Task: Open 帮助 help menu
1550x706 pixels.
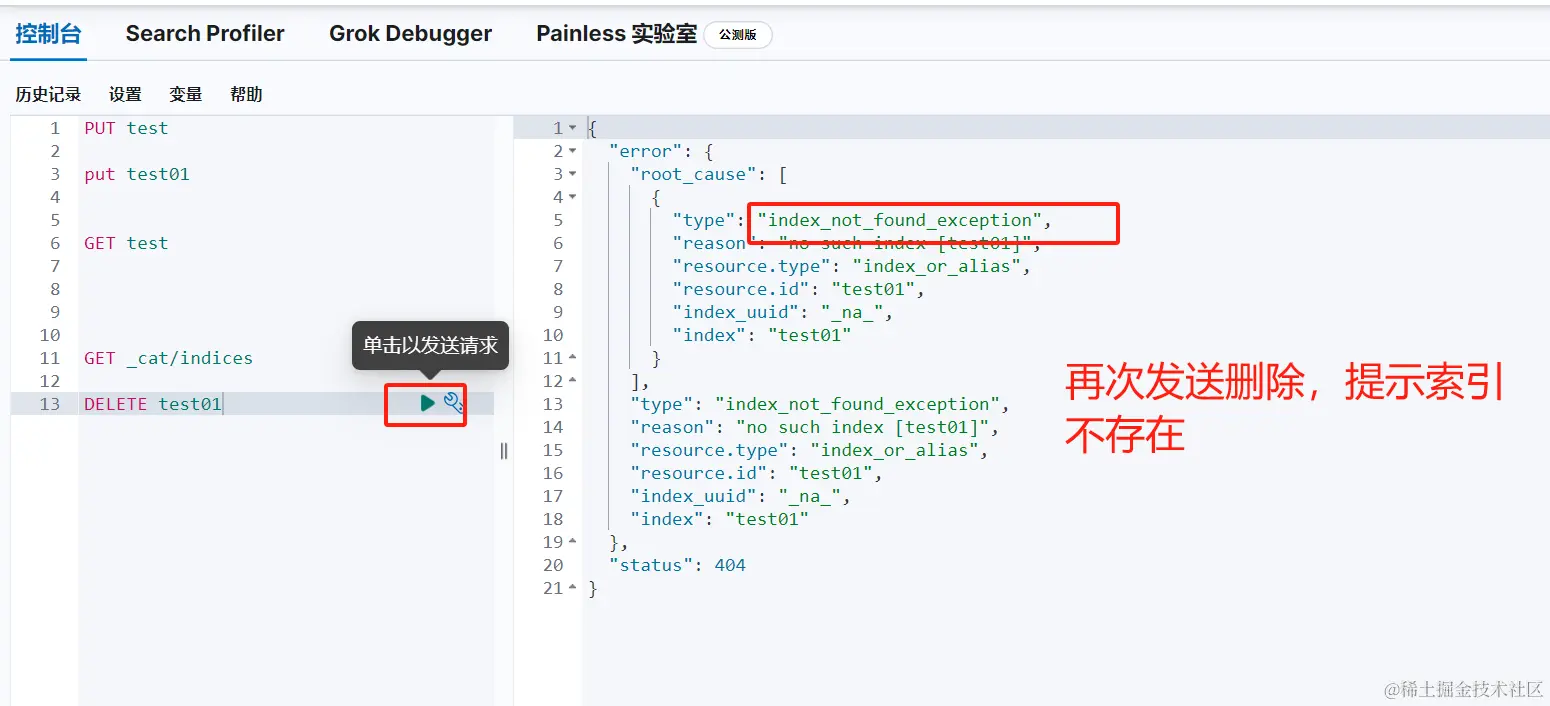Action: coord(246,94)
